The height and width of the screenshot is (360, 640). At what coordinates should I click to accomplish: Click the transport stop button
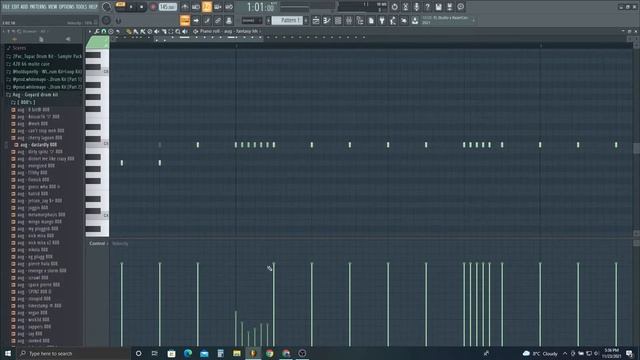pos(142,7)
